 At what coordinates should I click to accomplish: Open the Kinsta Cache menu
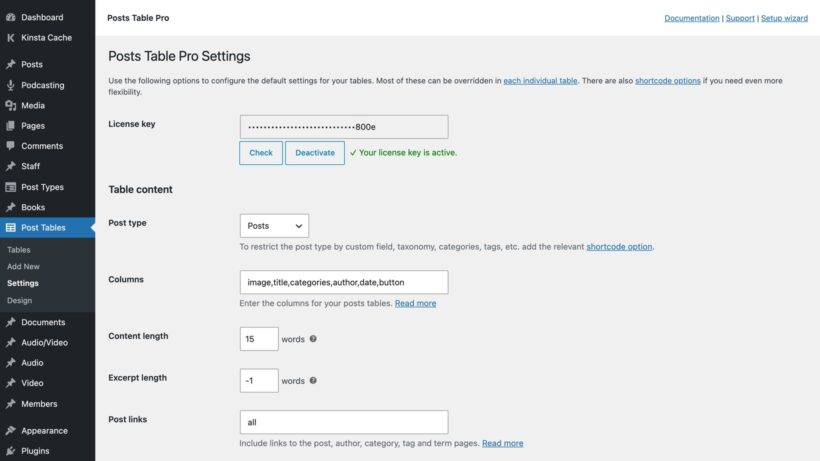tap(48, 38)
